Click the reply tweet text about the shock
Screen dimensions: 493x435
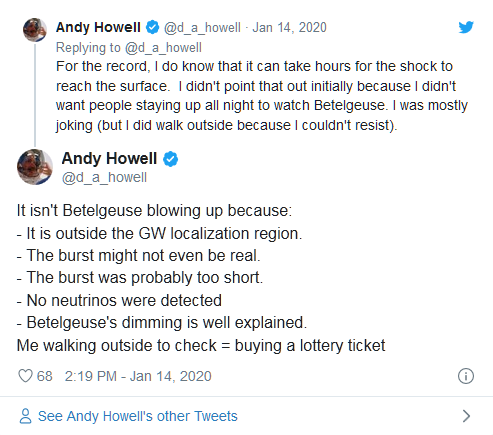pos(262,96)
